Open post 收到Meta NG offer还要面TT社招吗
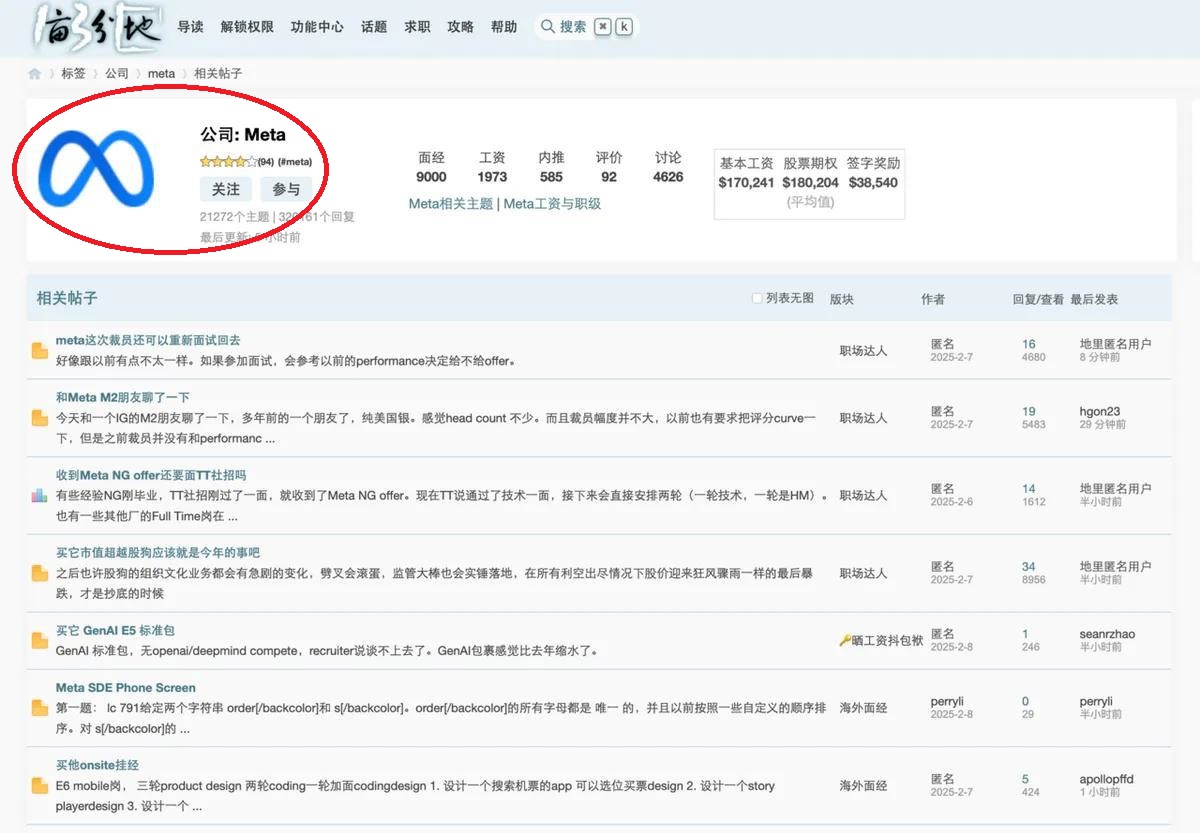 151,475
